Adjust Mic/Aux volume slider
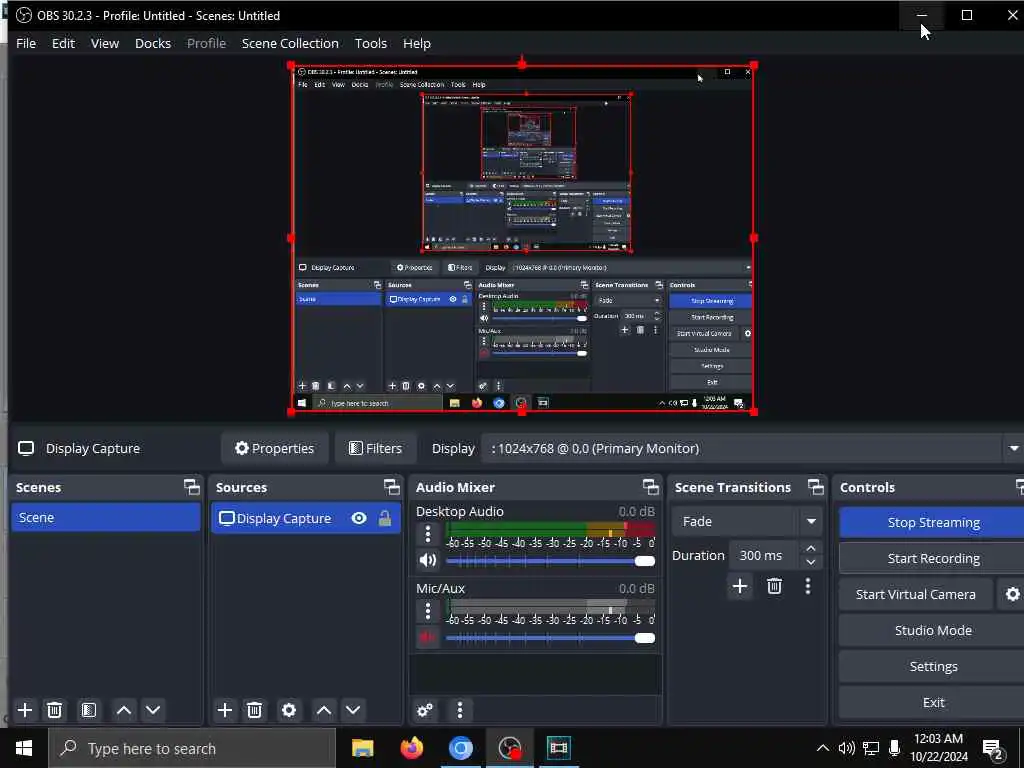The width and height of the screenshot is (1024, 768). (550, 638)
